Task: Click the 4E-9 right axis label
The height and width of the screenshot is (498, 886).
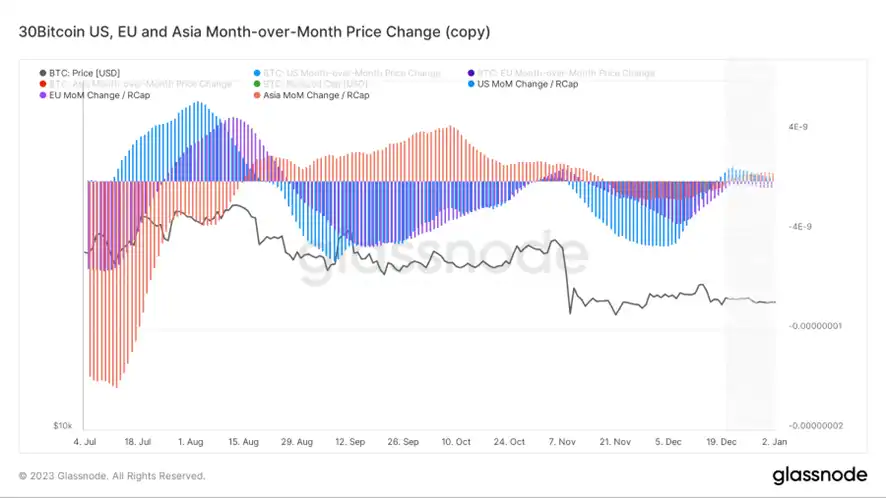Action: [798, 127]
